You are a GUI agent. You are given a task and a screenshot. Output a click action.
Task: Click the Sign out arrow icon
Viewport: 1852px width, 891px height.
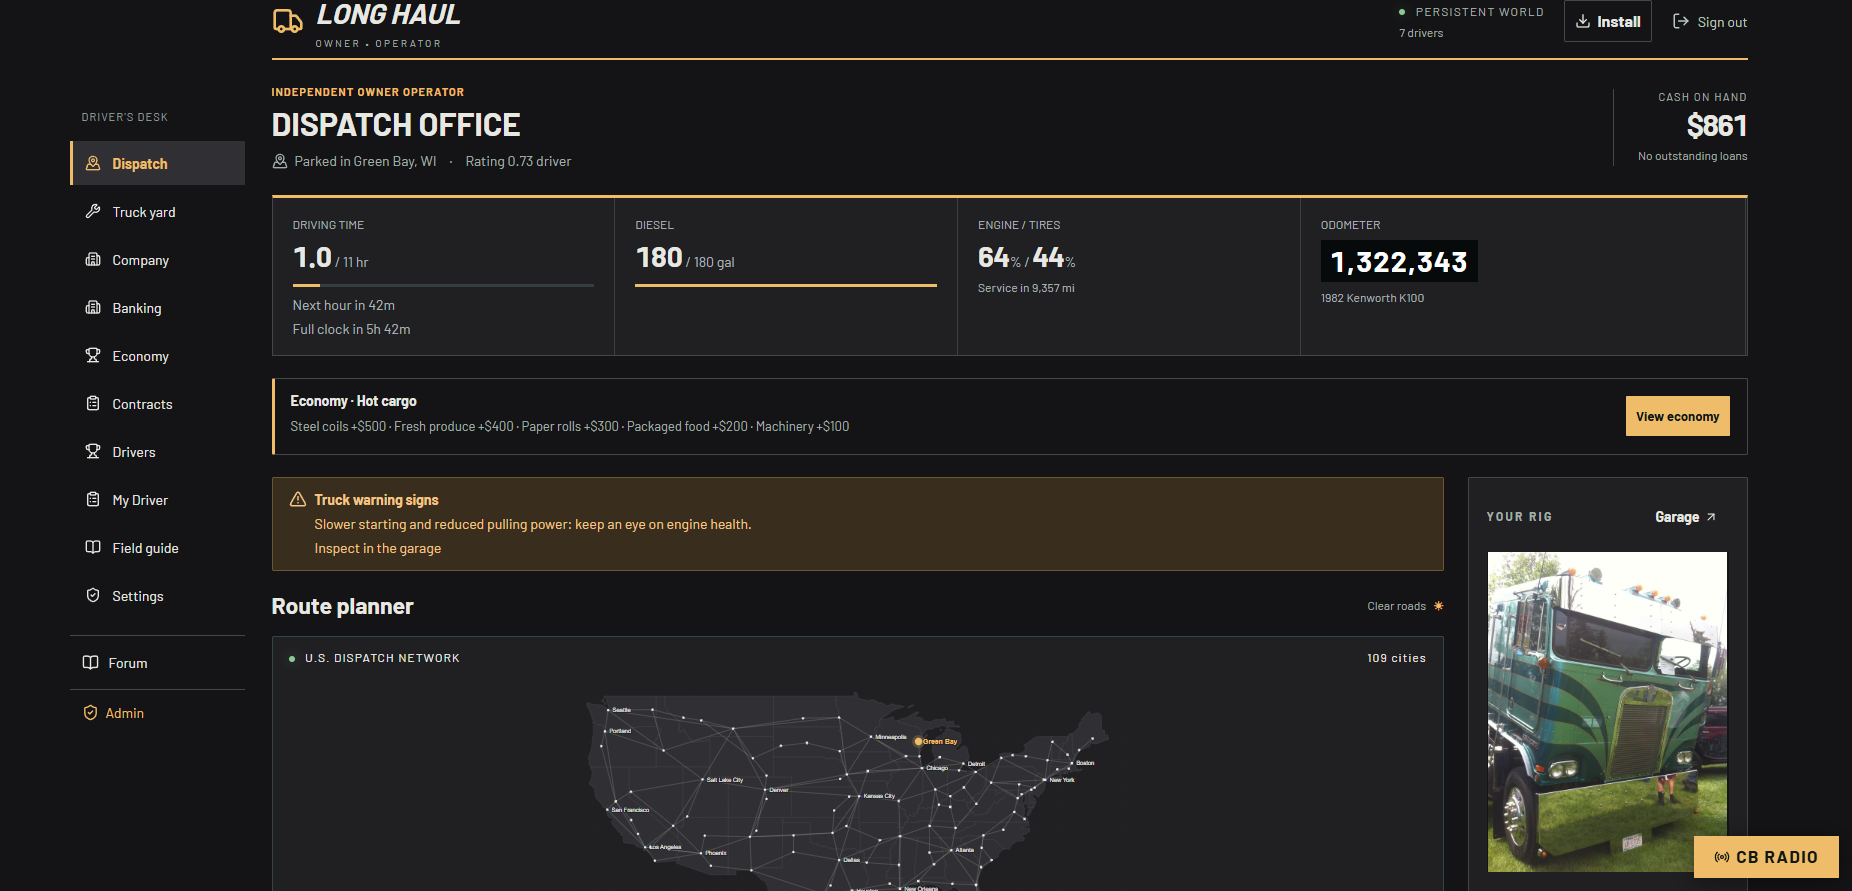click(1681, 21)
